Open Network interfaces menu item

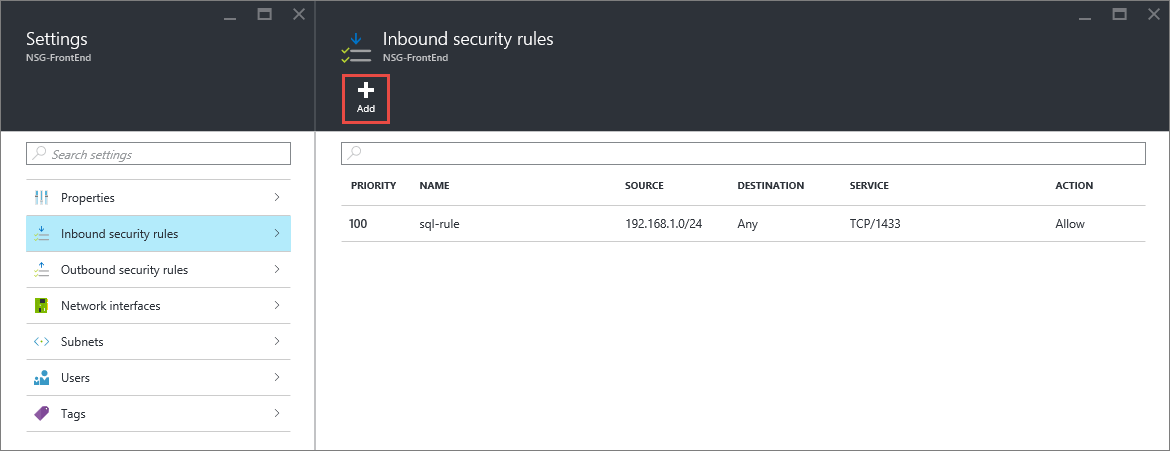(x=158, y=305)
